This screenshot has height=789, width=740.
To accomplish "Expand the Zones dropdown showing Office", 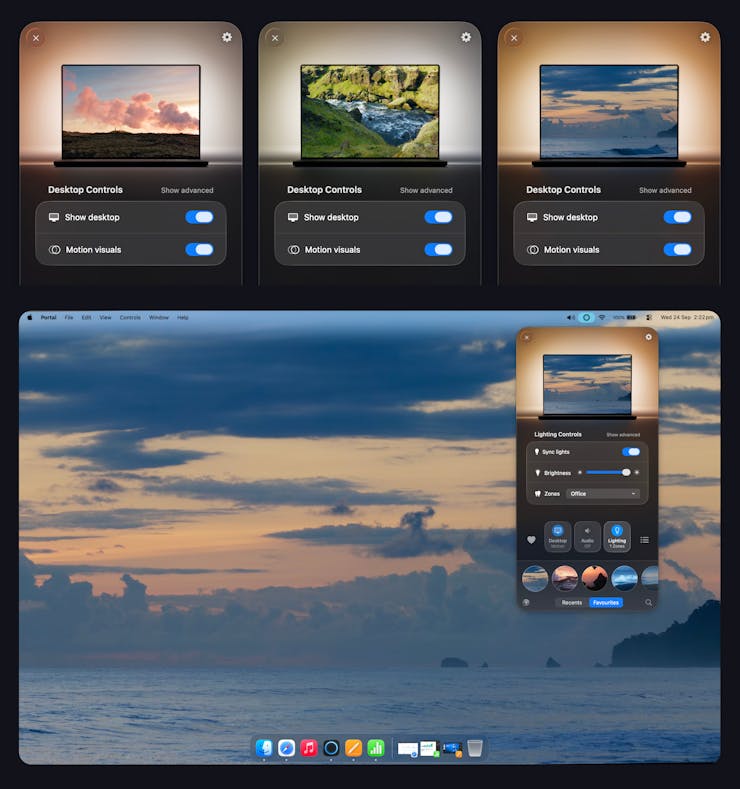I will point(603,493).
